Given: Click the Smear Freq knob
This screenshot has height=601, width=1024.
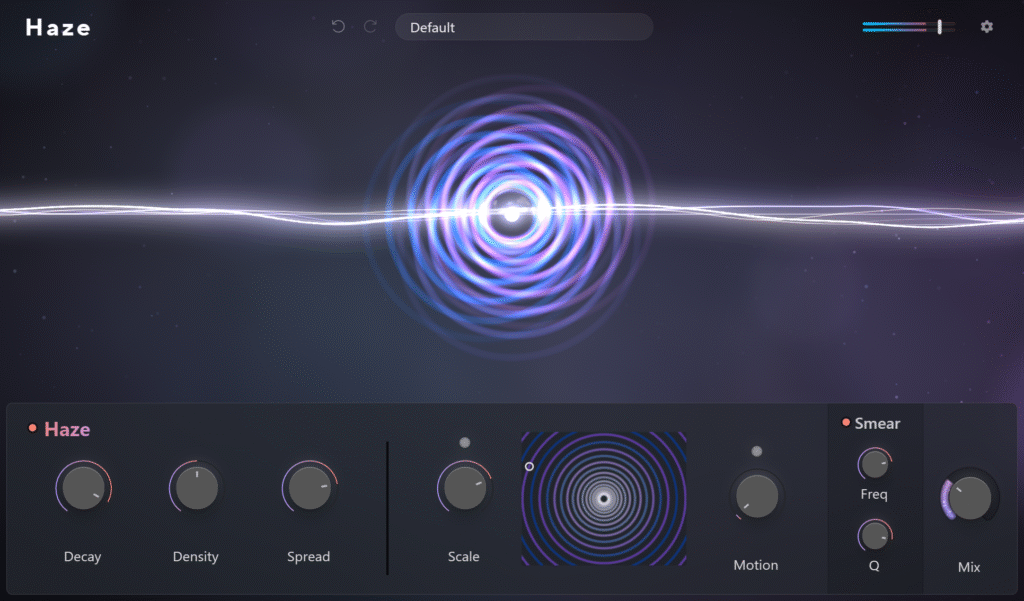Looking at the screenshot, I should click(874, 464).
